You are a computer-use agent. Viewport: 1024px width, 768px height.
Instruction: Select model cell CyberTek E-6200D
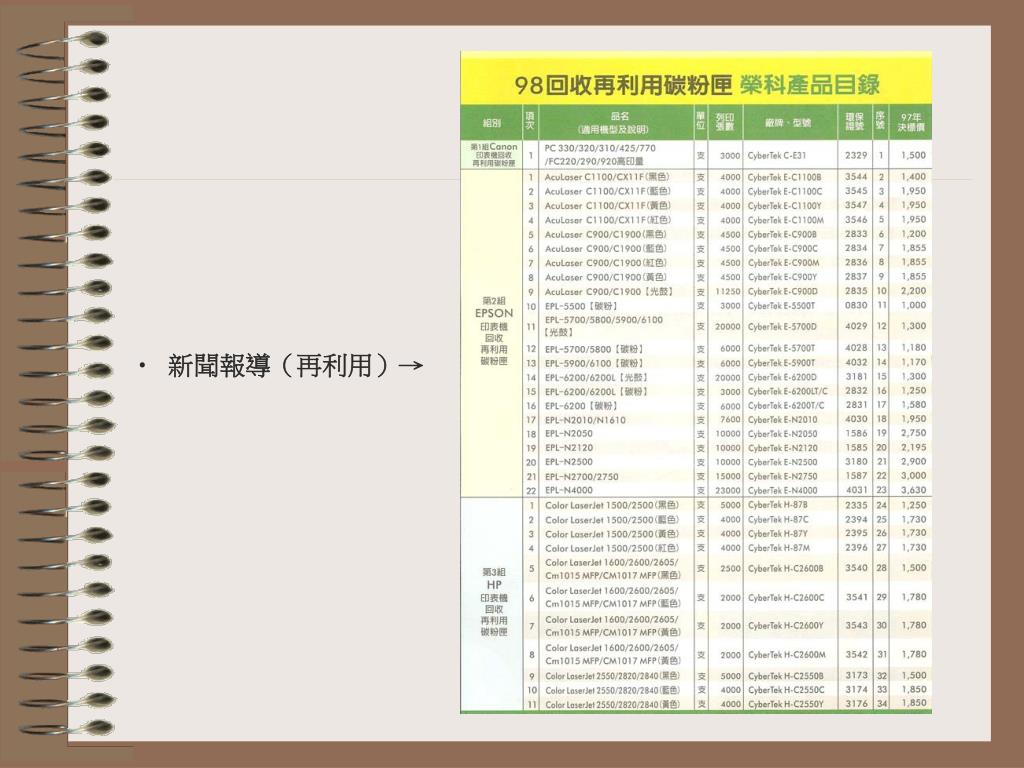(x=782, y=377)
